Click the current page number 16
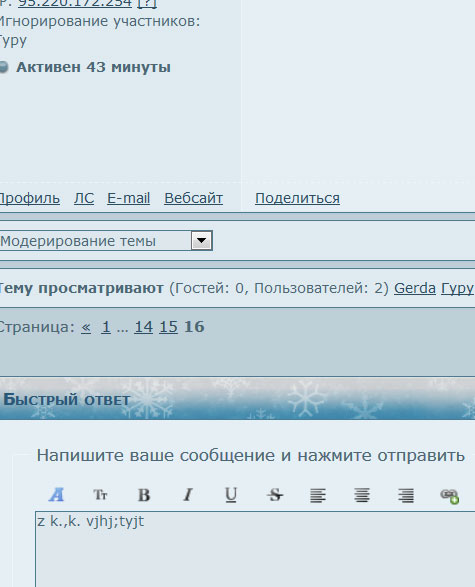Image resolution: width=475 pixels, height=587 pixels. click(x=194, y=327)
